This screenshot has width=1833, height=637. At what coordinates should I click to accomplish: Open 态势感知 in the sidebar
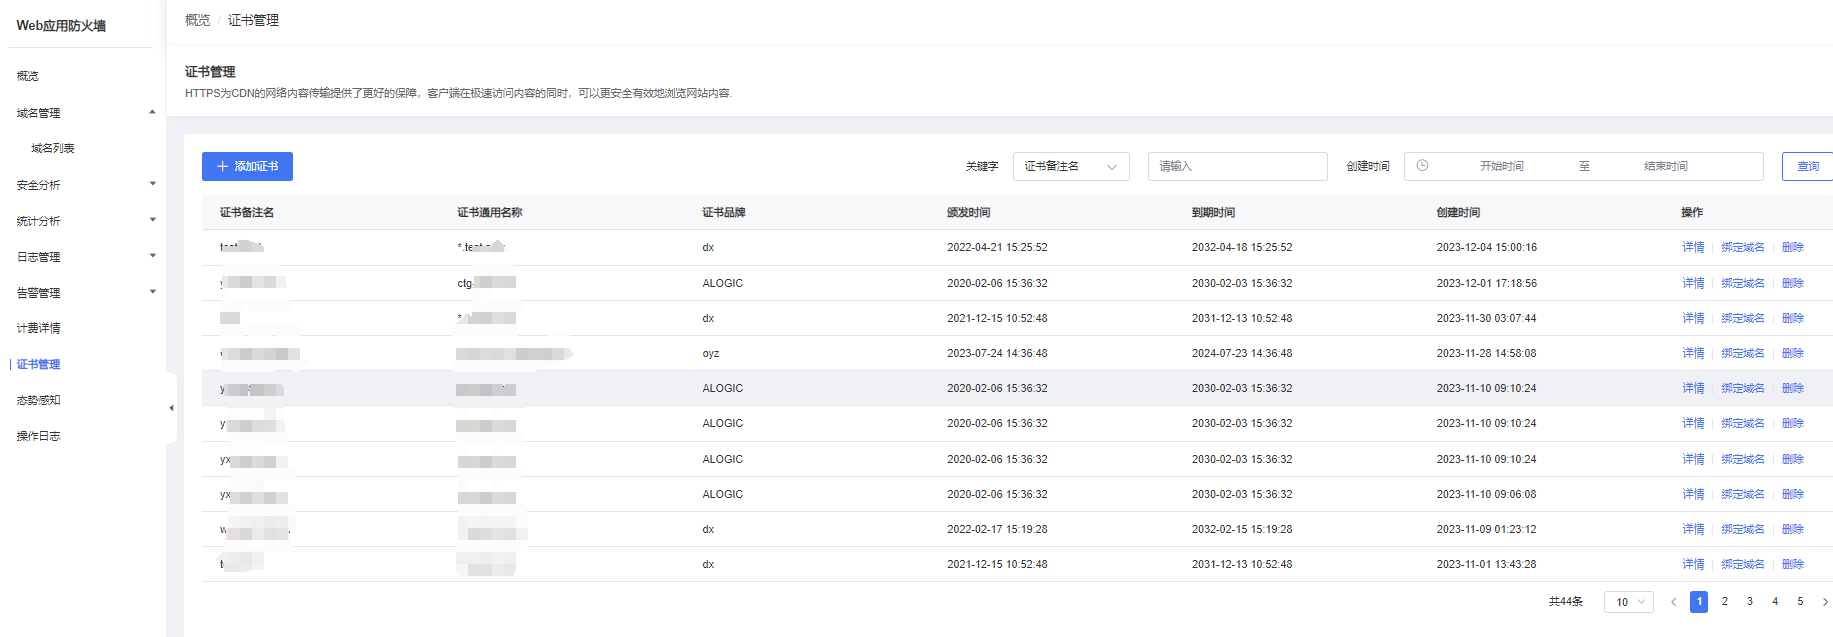click(39, 400)
